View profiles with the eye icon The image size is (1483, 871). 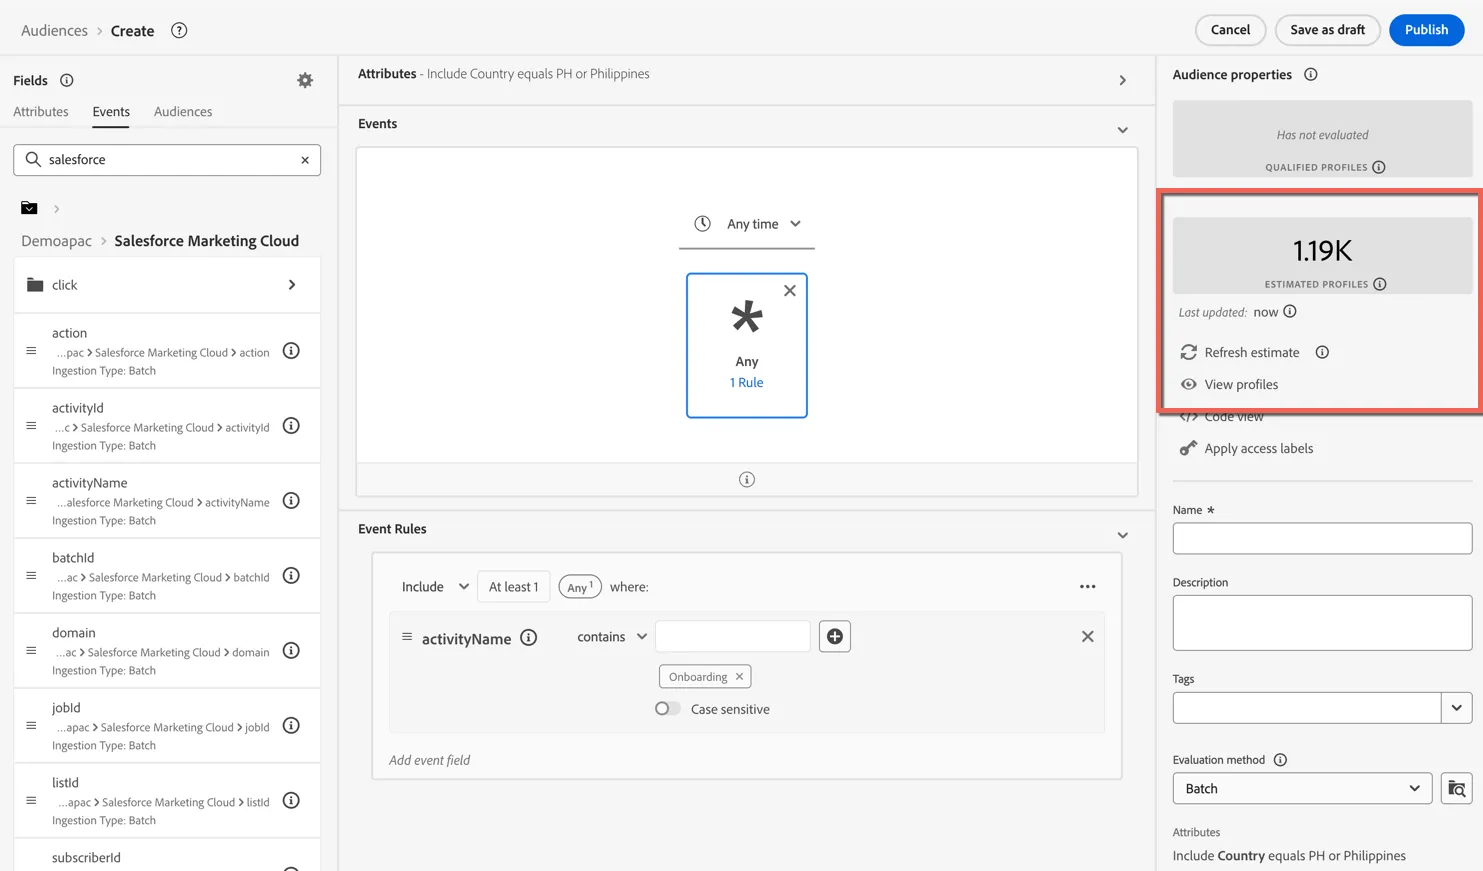coord(1189,384)
